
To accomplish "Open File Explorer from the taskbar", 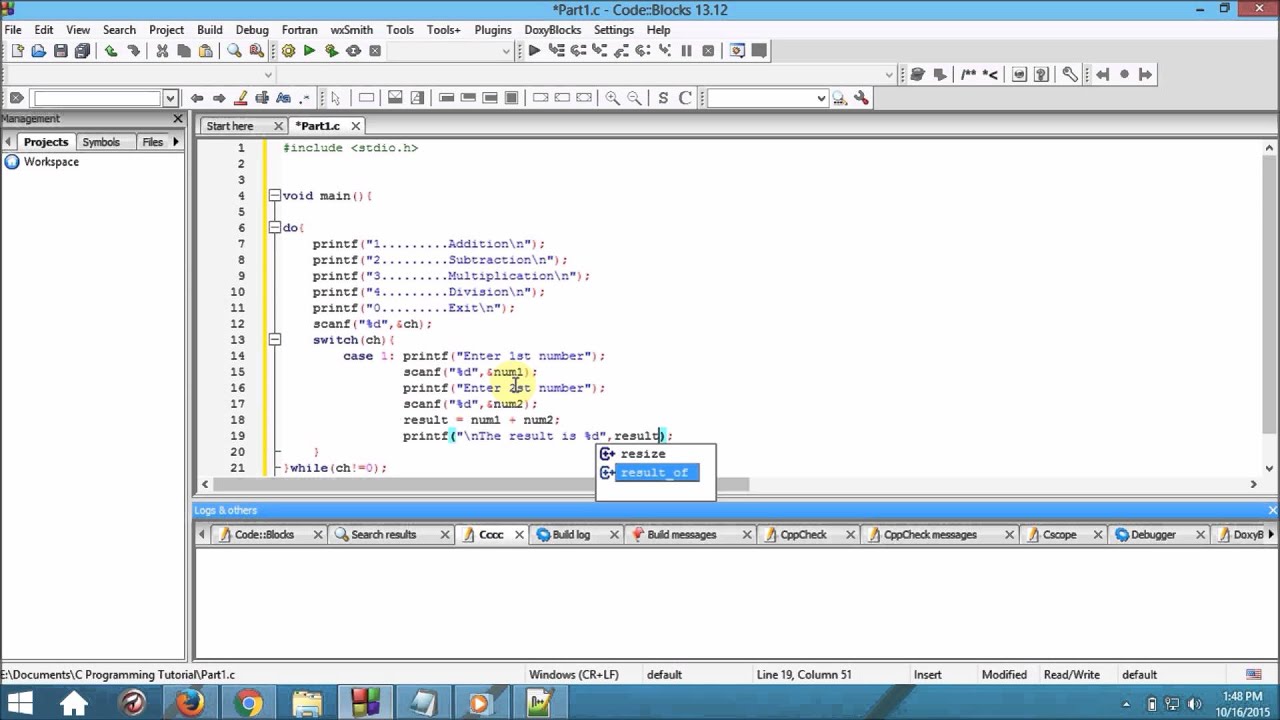I will [x=306, y=703].
